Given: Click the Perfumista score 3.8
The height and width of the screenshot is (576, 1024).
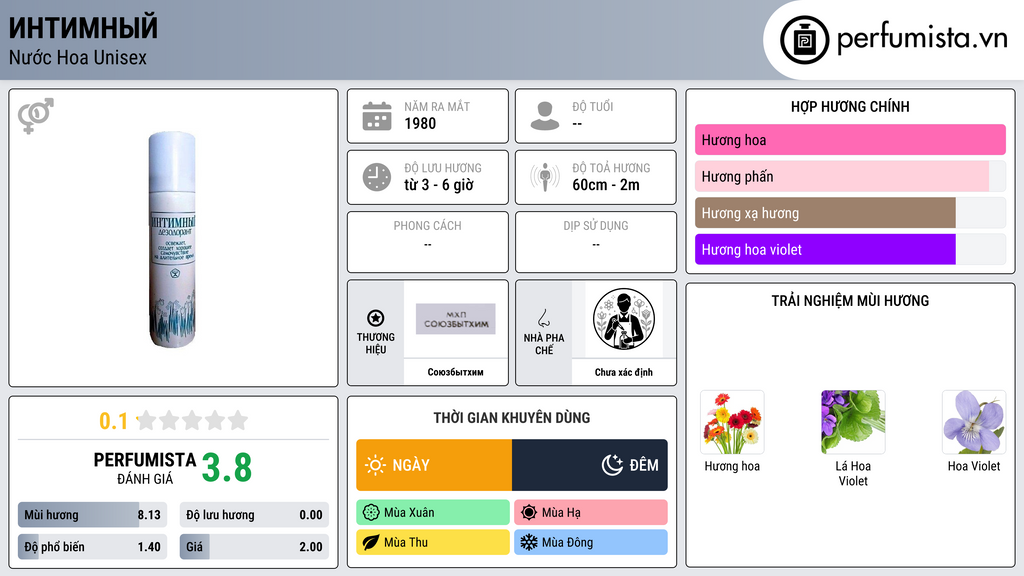Looking at the screenshot, I should (227, 468).
